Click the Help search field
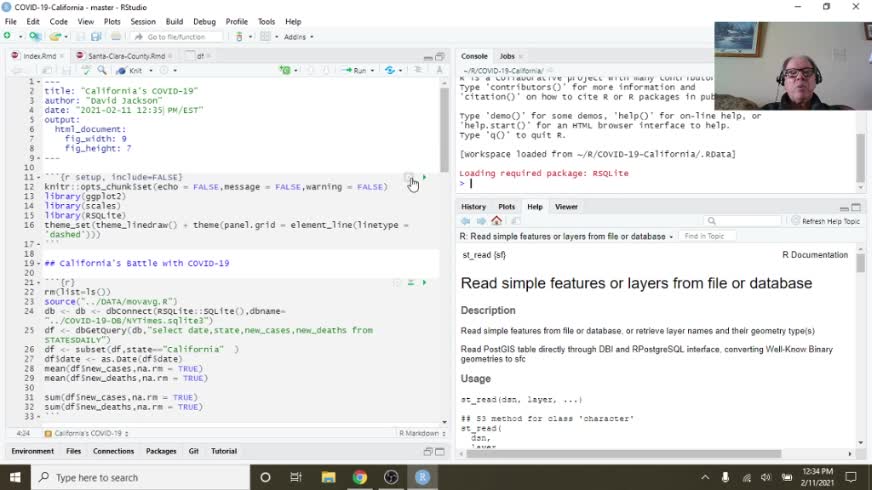Screen dimensions: 872x490 [x=742, y=221]
